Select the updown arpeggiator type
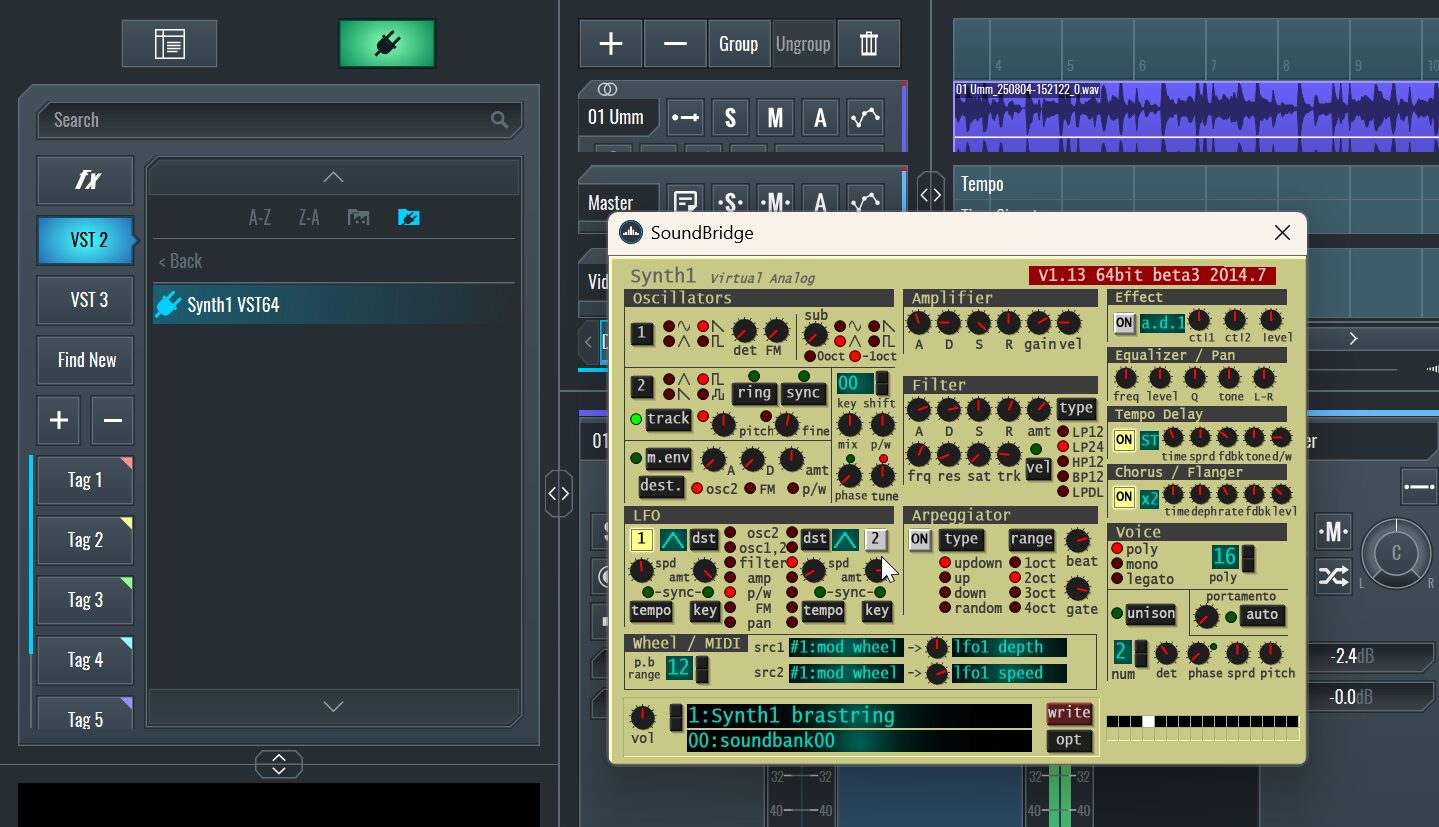Screen dimensions: 1439x827 [946, 563]
